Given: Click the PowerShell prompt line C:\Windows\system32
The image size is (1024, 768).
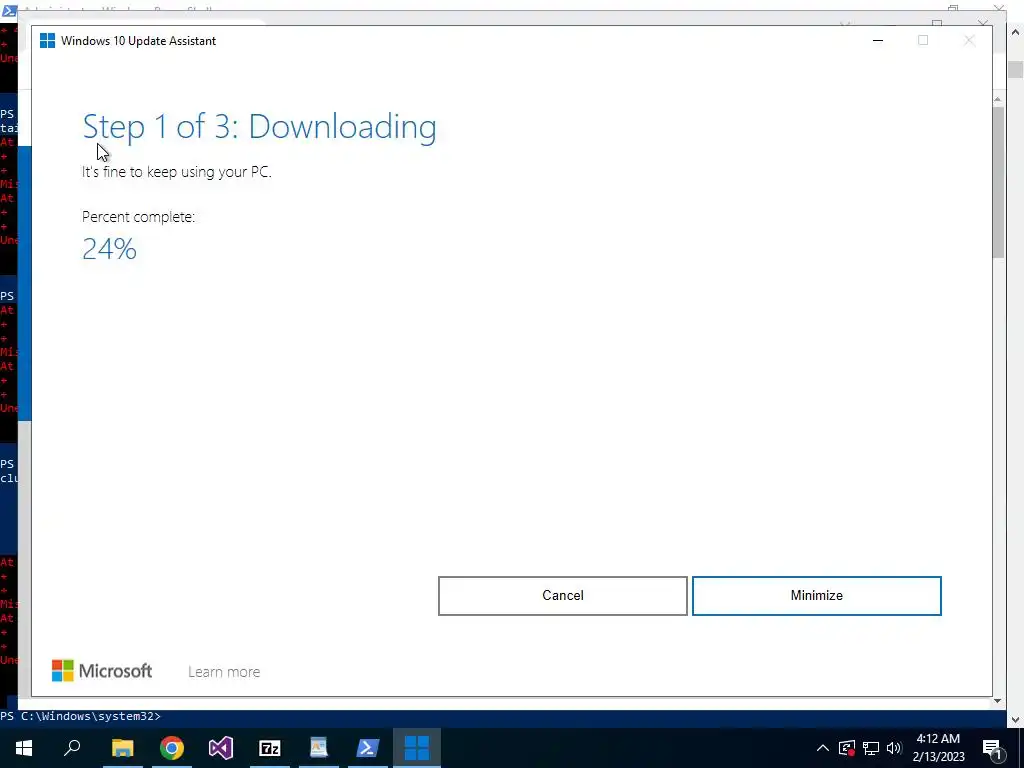Looking at the screenshot, I should (80, 716).
